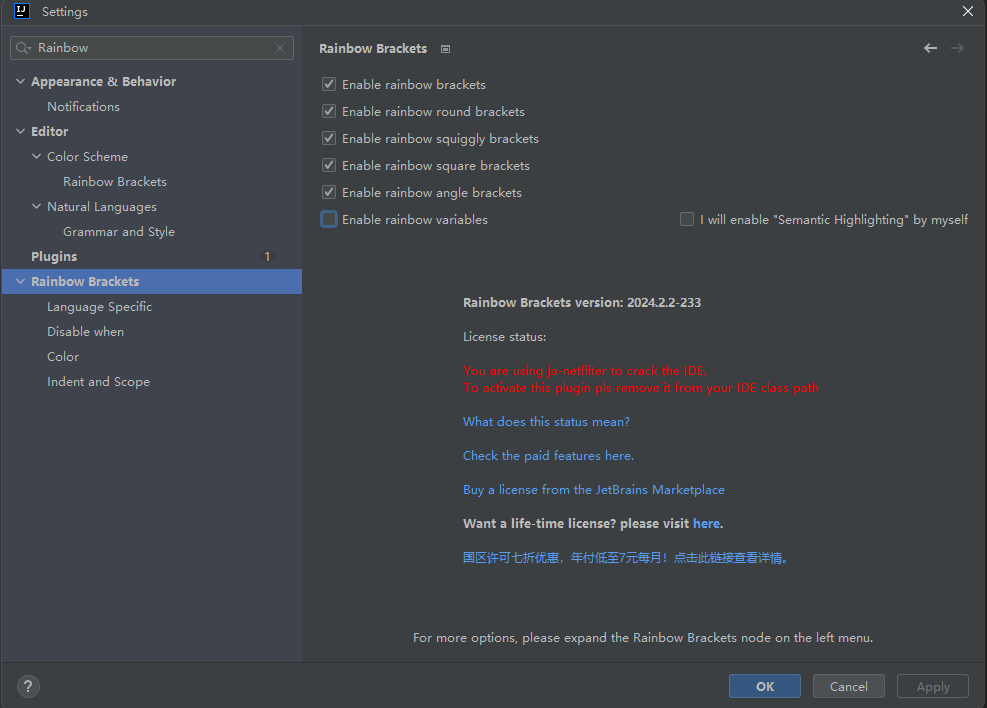
Task: Open the 'What does this status mean?' link
Action: (546, 422)
